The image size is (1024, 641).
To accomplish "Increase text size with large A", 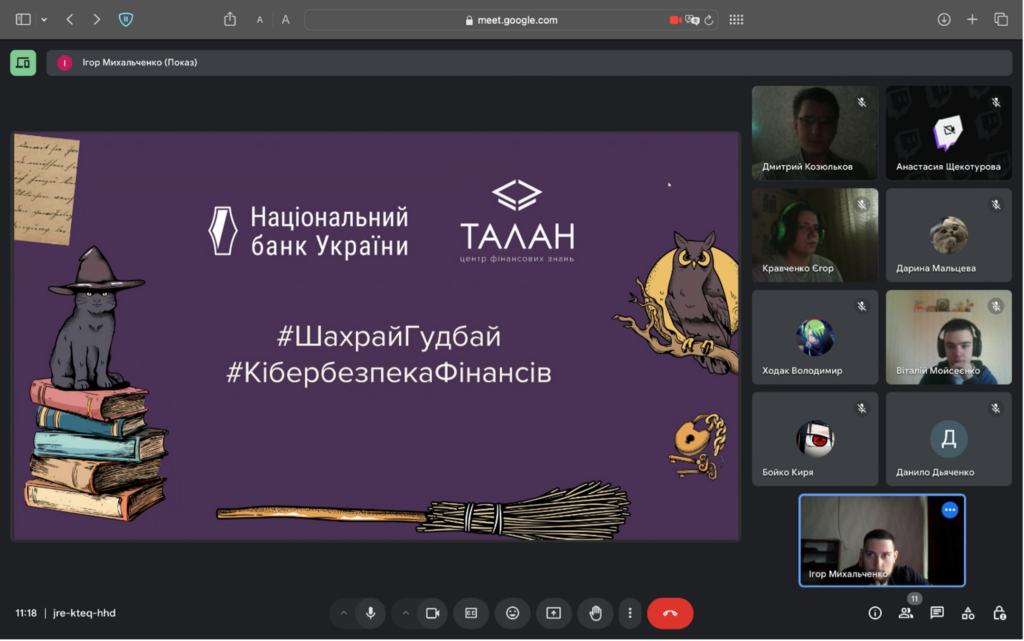I will point(285,20).
